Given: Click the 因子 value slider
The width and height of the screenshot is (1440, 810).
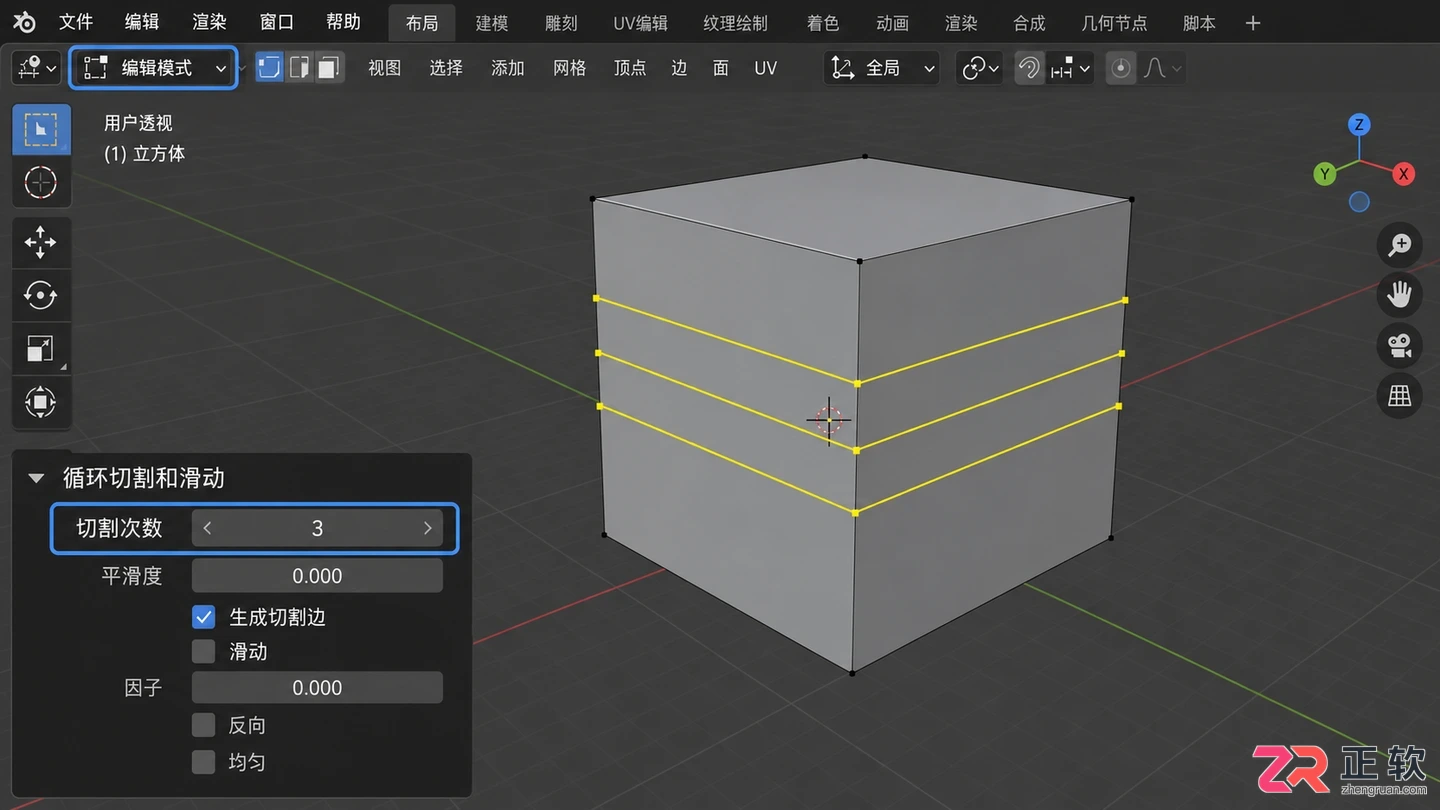Looking at the screenshot, I should [x=317, y=688].
